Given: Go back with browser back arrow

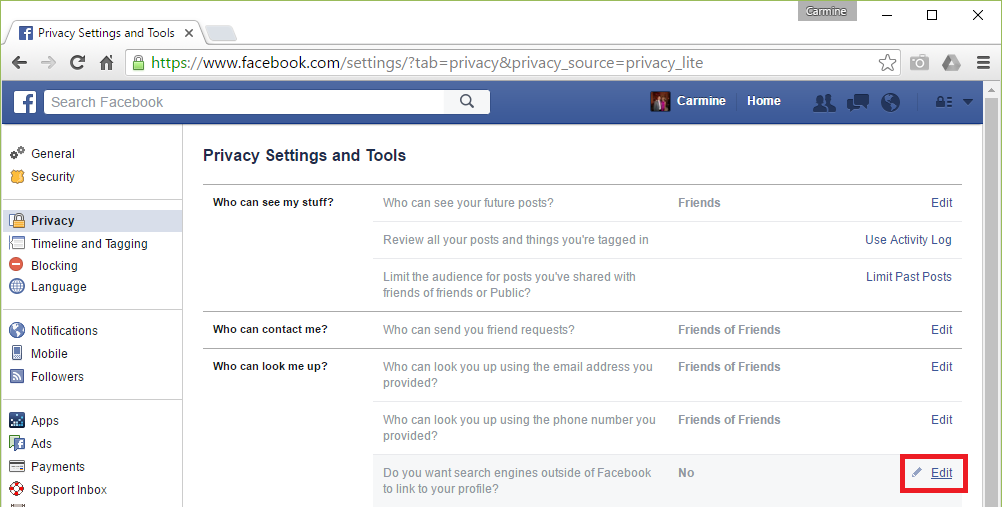Looking at the screenshot, I should 20,63.
